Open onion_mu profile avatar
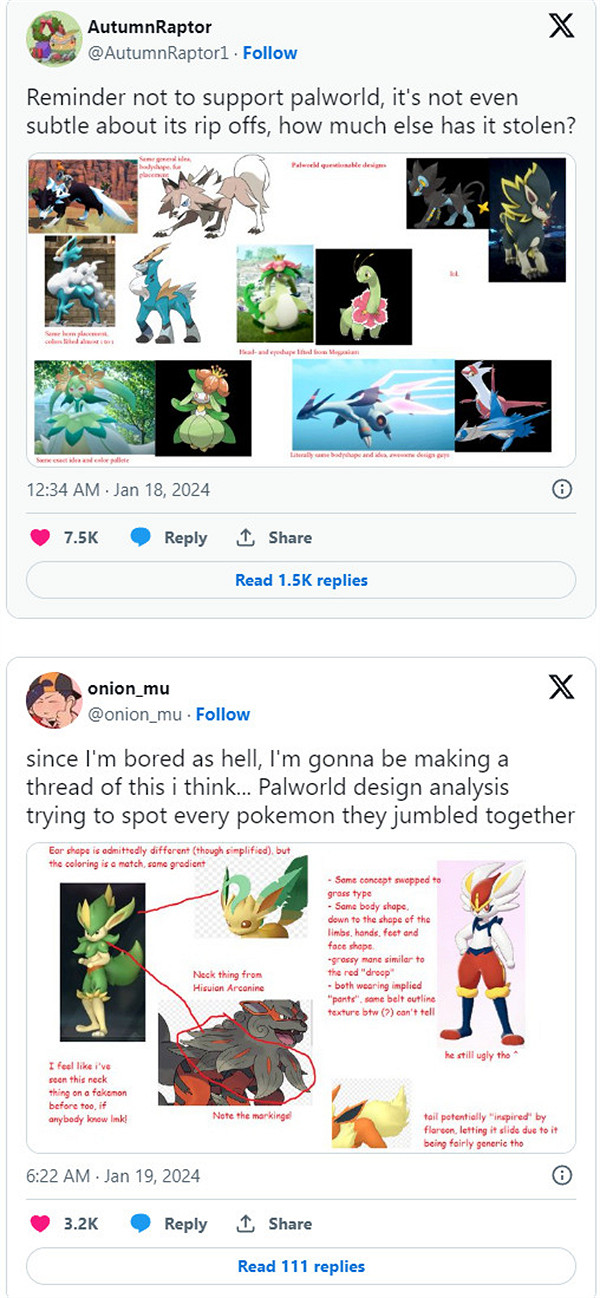600x1298 pixels. [52, 700]
